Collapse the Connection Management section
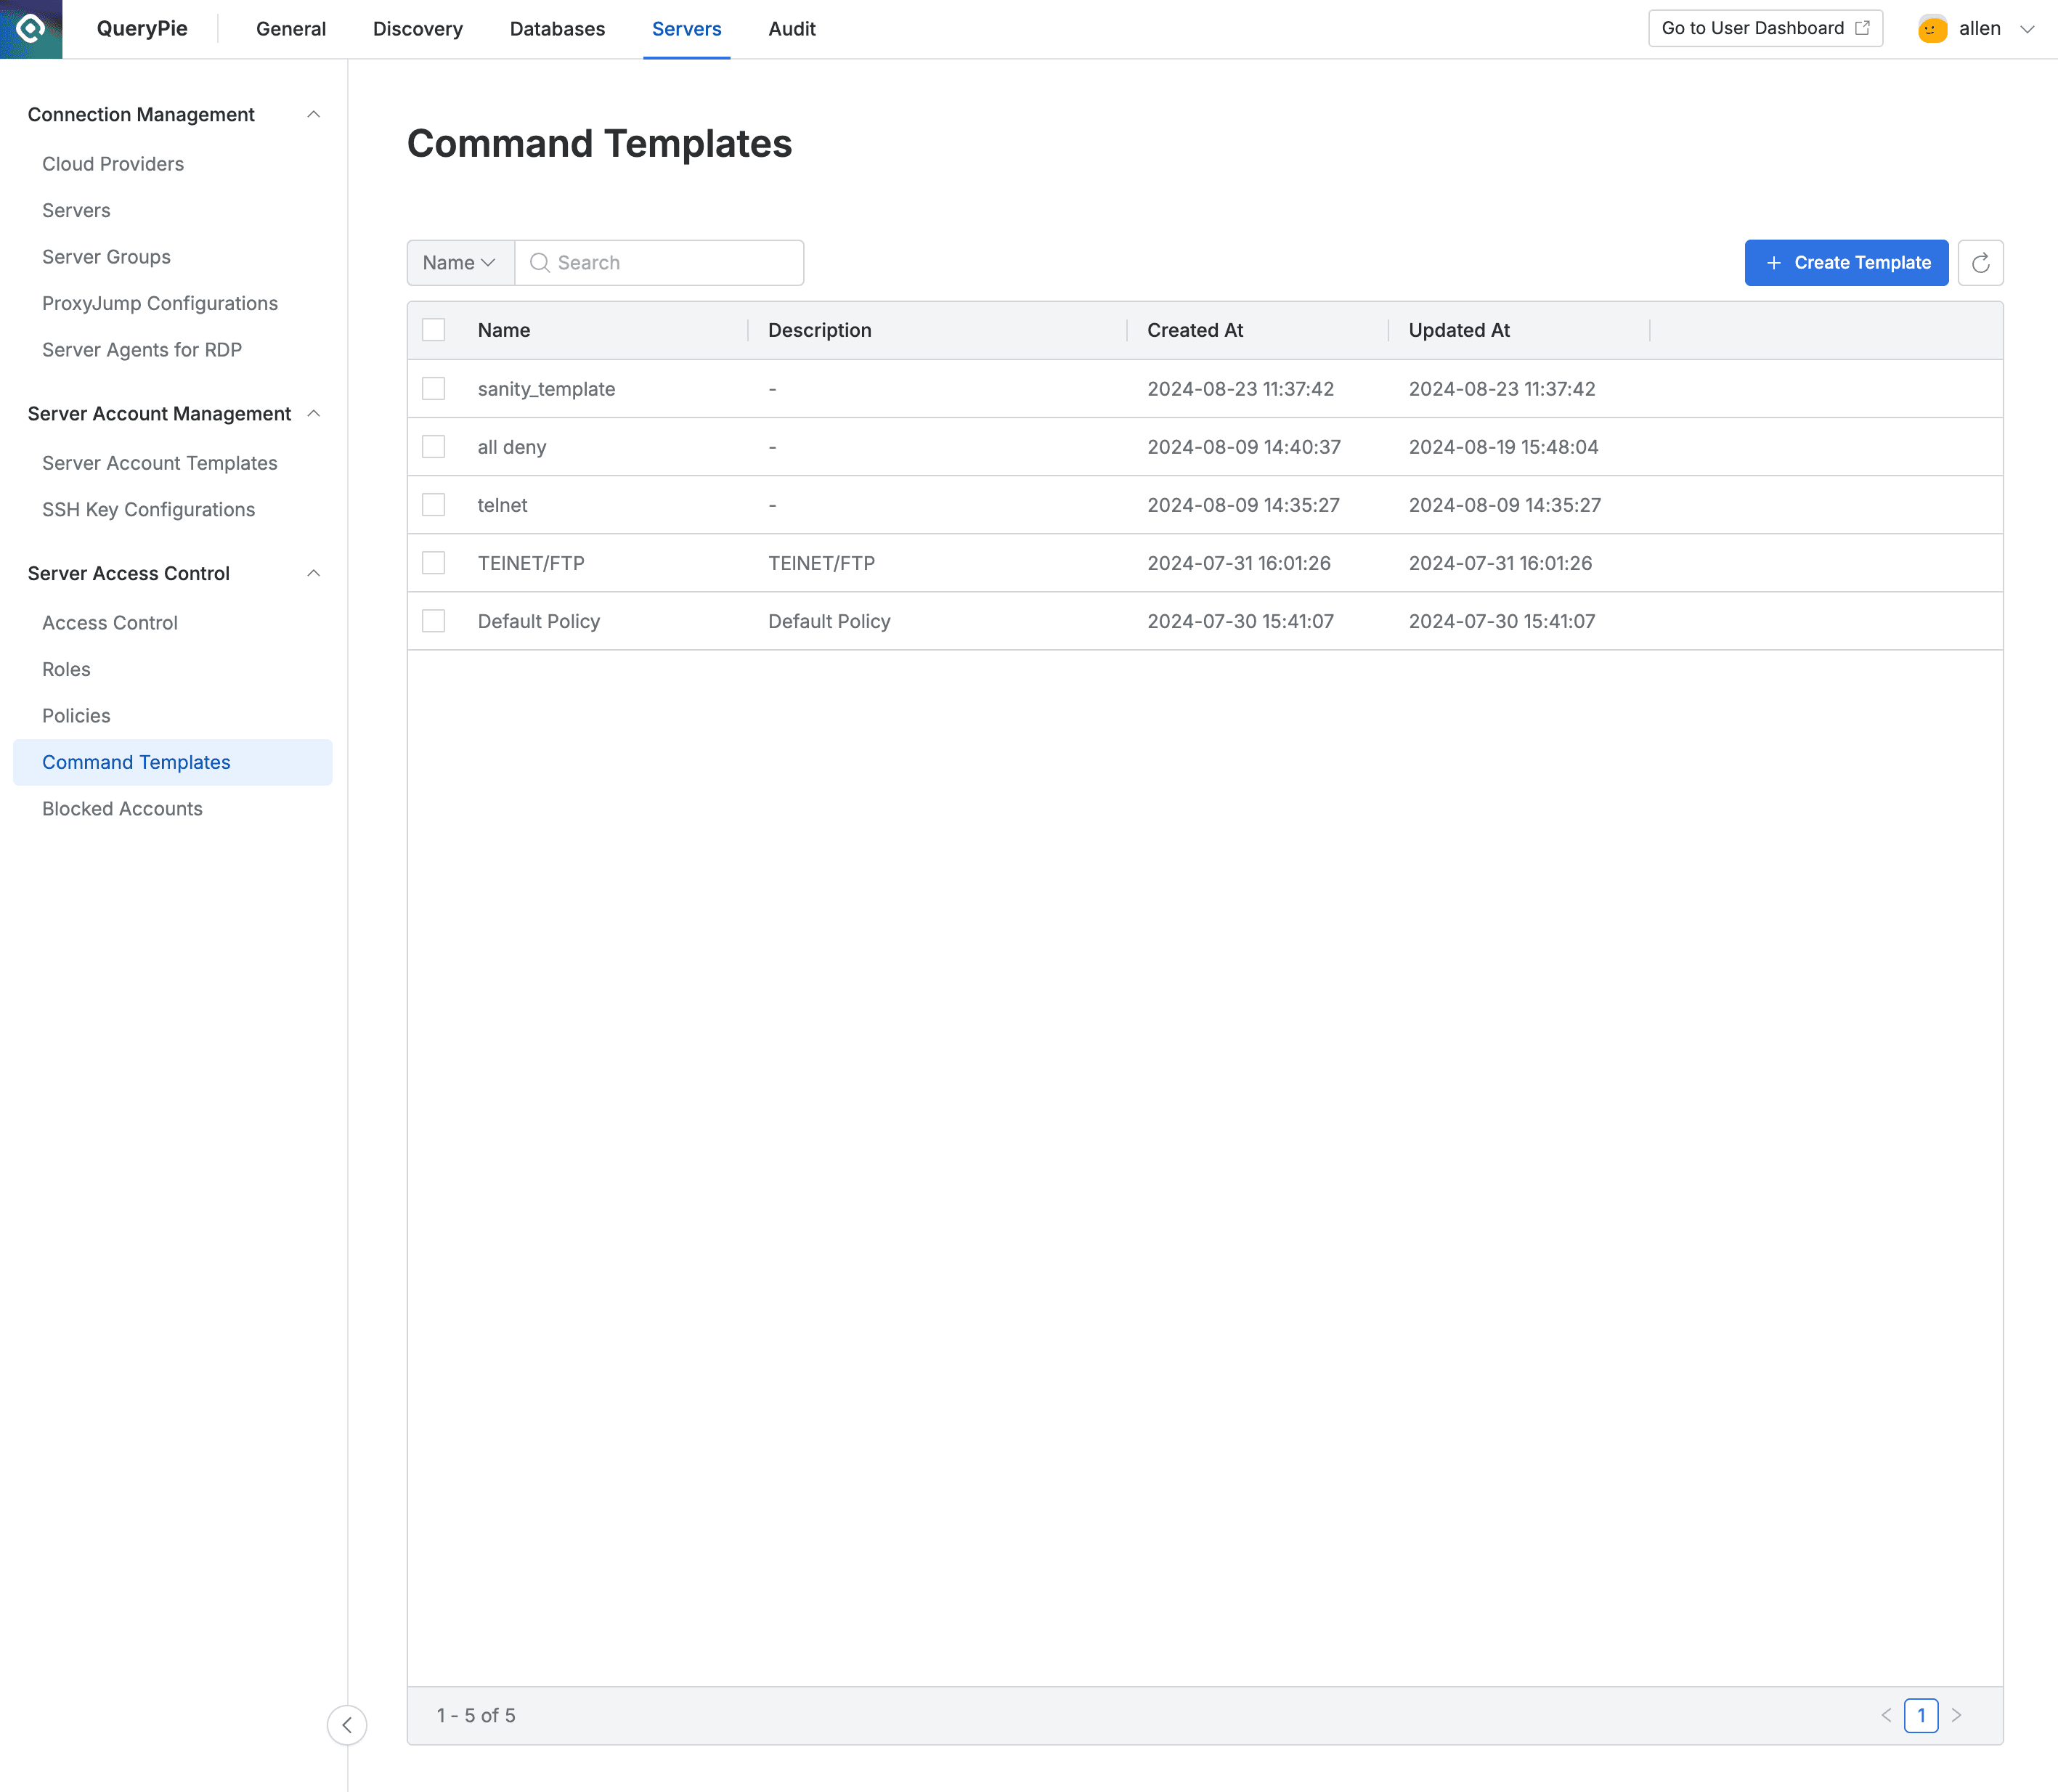The width and height of the screenshot is (2058, 1792). pos(314,114)
